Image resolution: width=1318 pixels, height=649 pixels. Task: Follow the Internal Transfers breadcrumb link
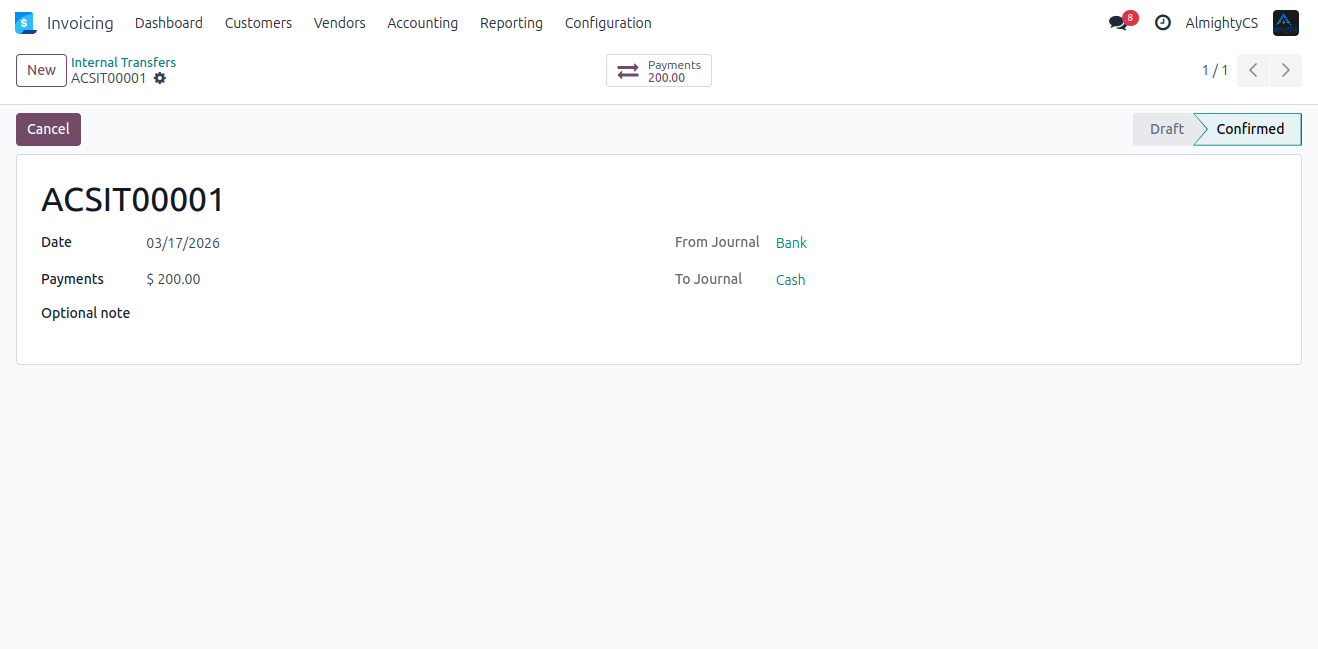[123, 62]
